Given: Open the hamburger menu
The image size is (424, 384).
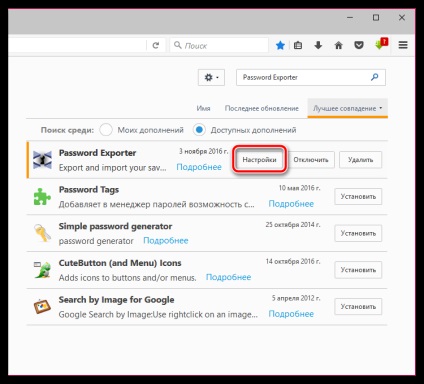Looking at the screenshot, I should (x=403, y=45).
